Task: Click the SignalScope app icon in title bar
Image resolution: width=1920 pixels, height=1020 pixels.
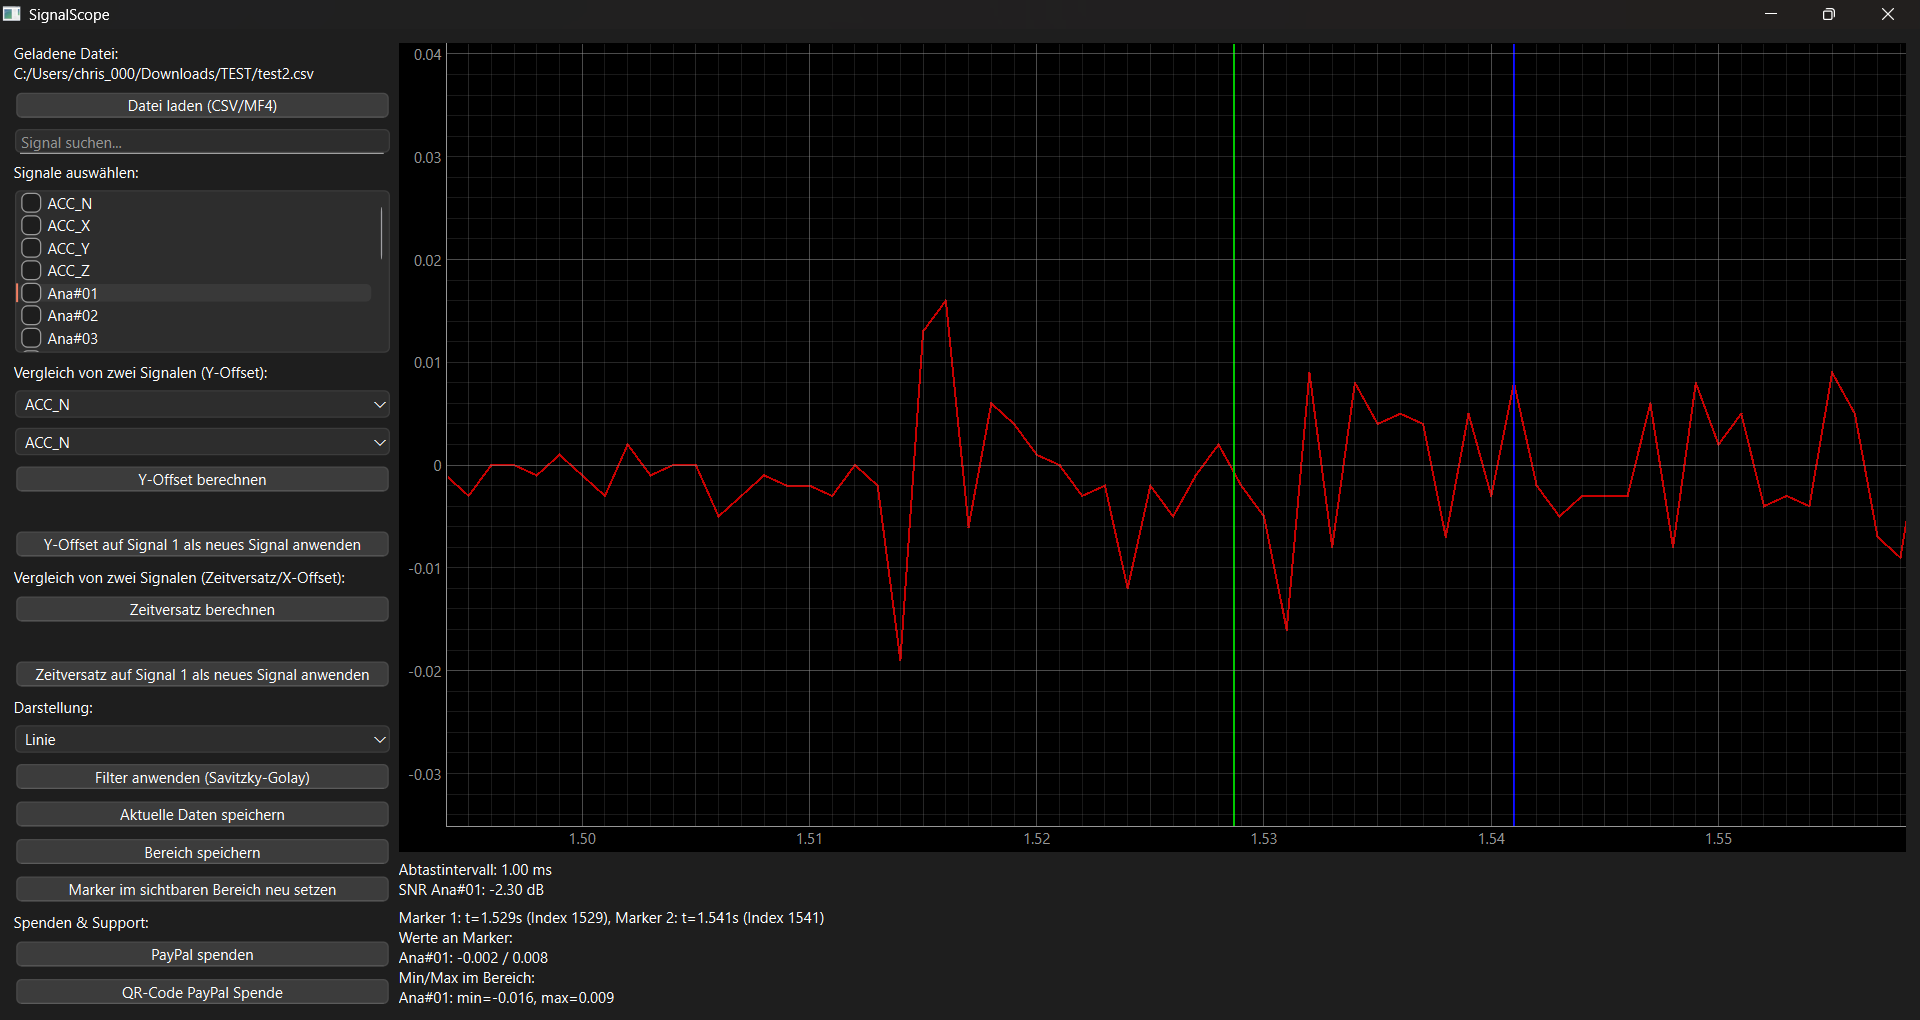Action: point(12,14)
